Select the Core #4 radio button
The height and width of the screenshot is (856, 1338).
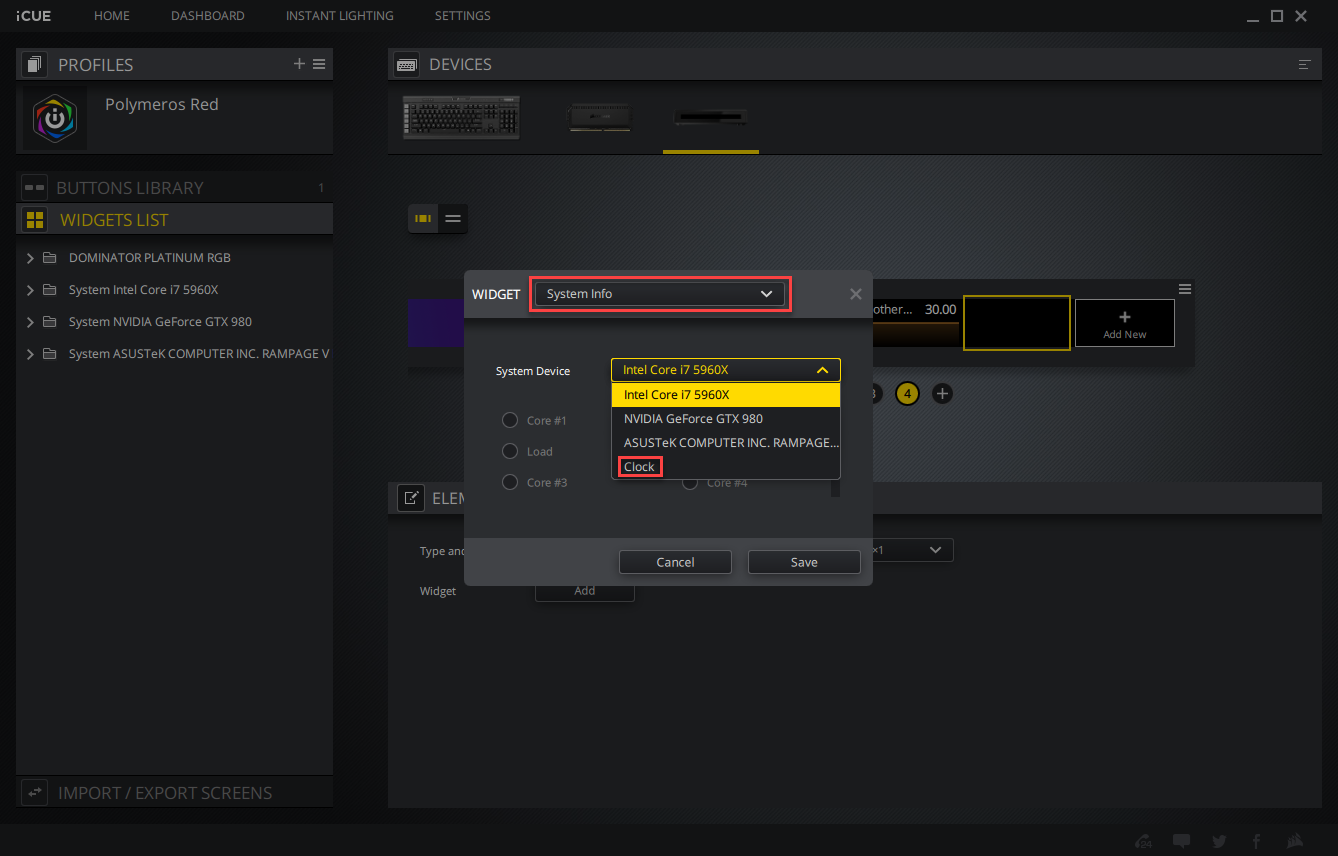click(690, 482)
